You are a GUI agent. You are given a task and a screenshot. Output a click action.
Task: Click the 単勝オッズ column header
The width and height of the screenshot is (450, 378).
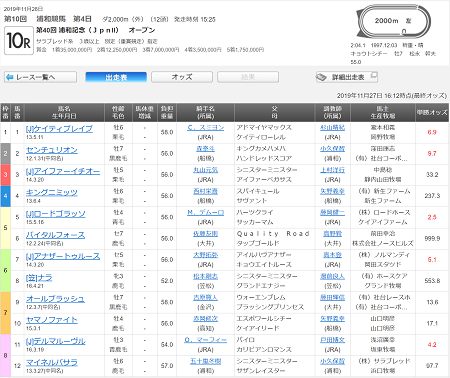[432, 113]
